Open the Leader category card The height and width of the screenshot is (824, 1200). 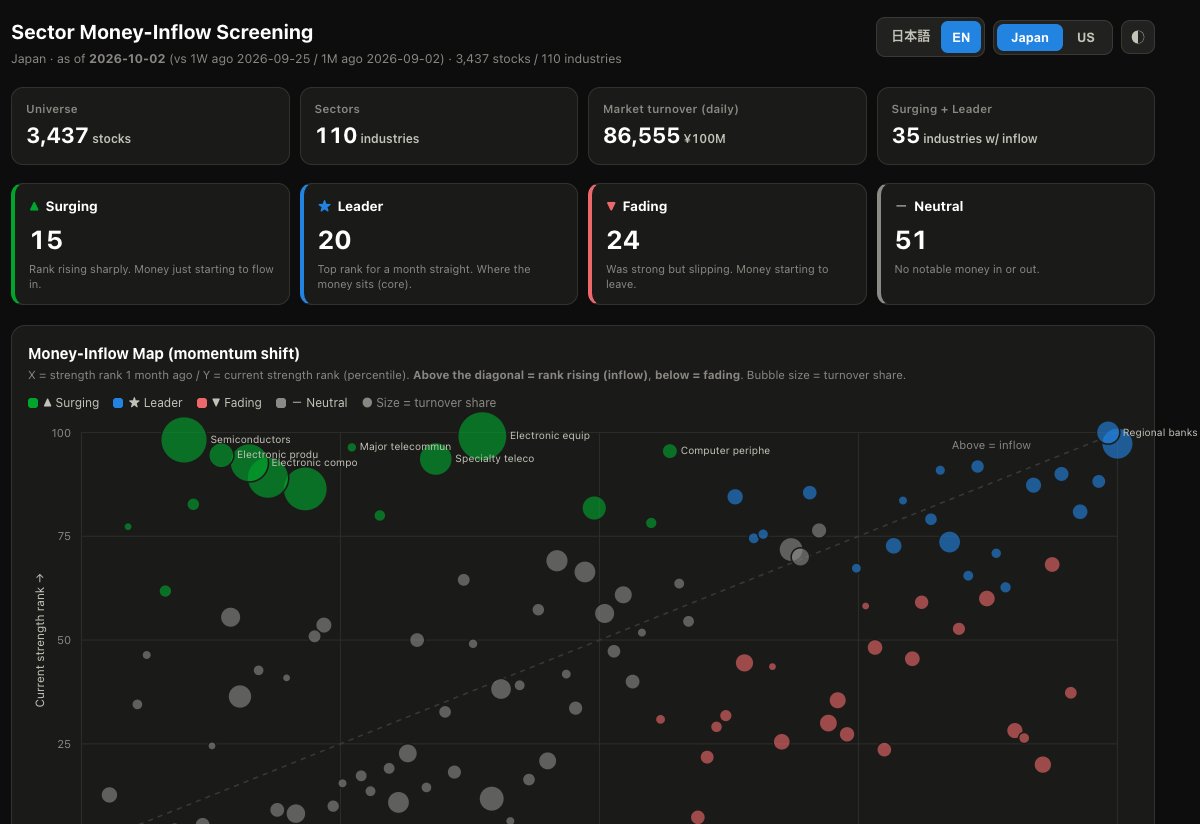pos(439,244)
